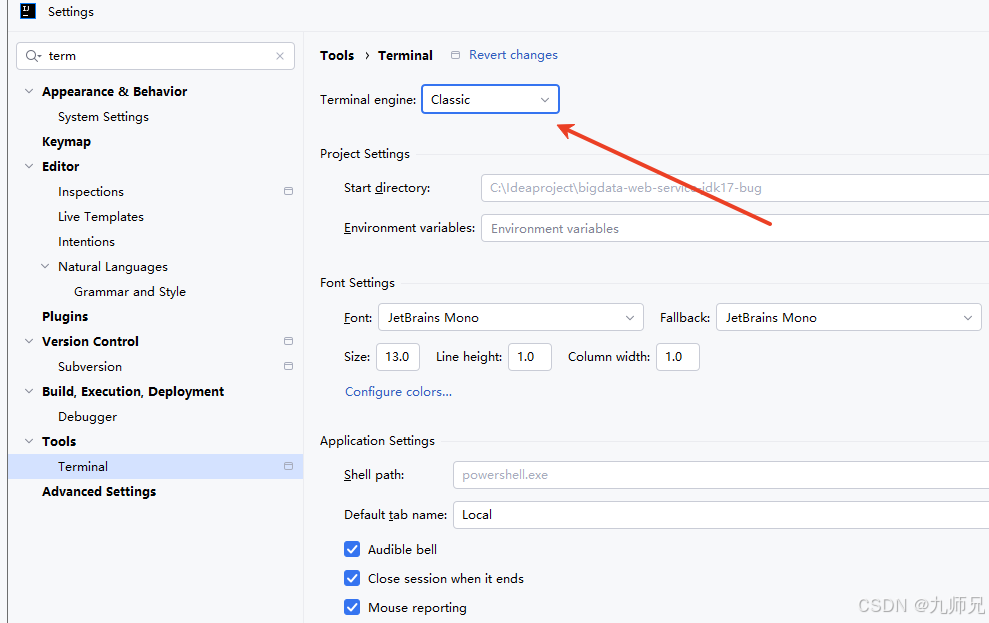Open the Font JetBrains Mono dropdown
Viewport: 989px width, 623px height.
511,317
